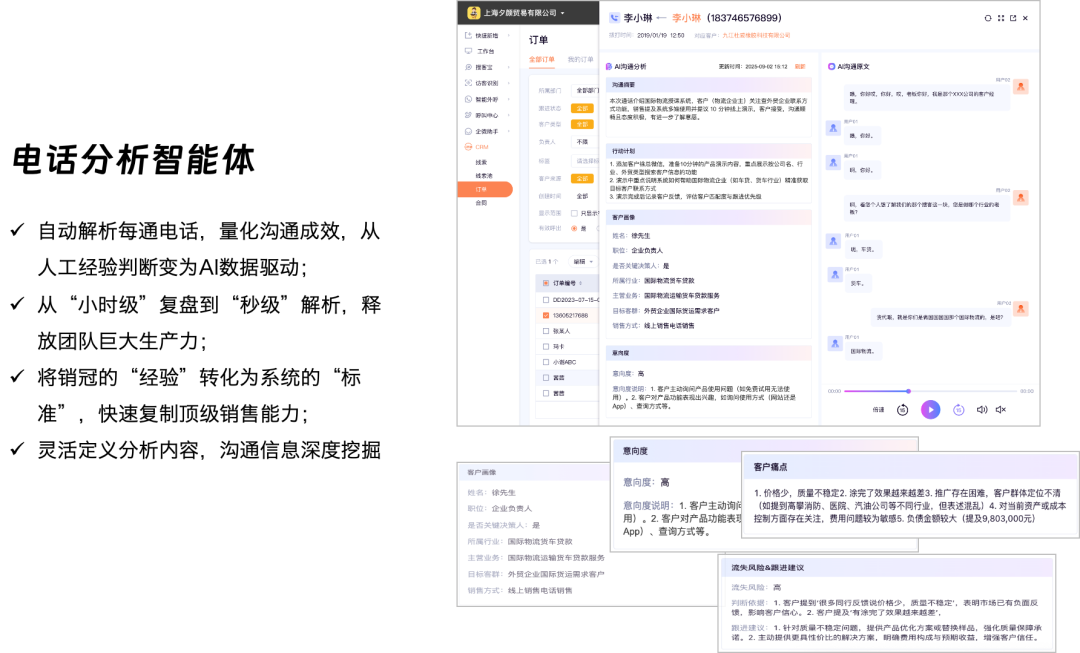Expand the 快捷新增 submenu chevron
Screen dimensions: 1080x653
tap(509, 35)
